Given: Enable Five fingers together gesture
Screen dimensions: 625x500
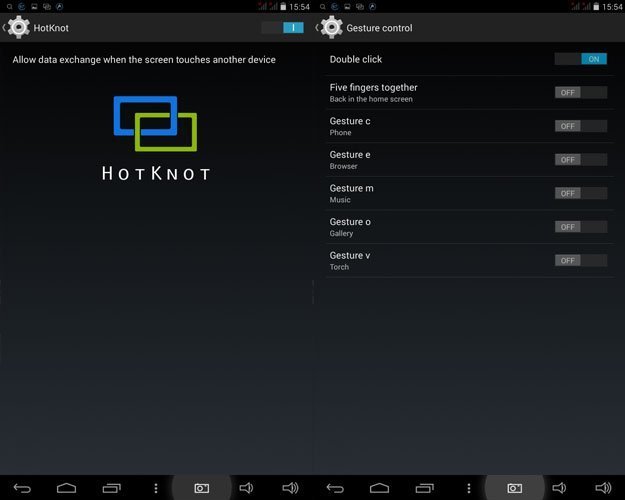Looking at the screenshot, I should point(581,93).
